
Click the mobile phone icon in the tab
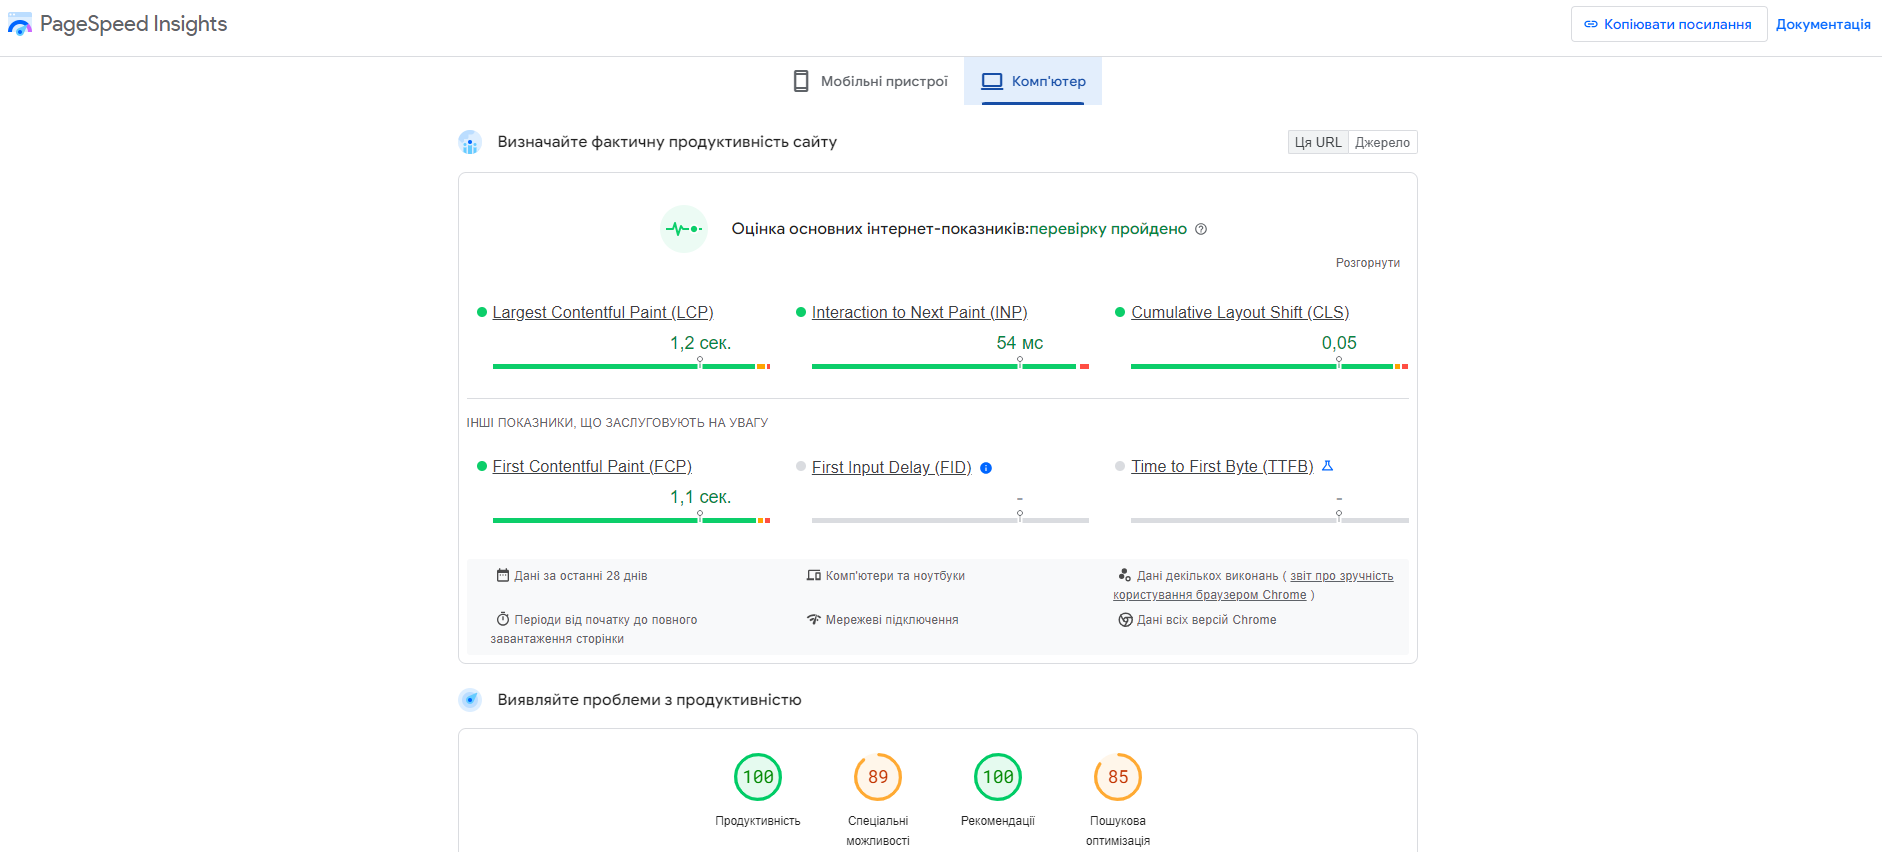[x=801, y=81]
